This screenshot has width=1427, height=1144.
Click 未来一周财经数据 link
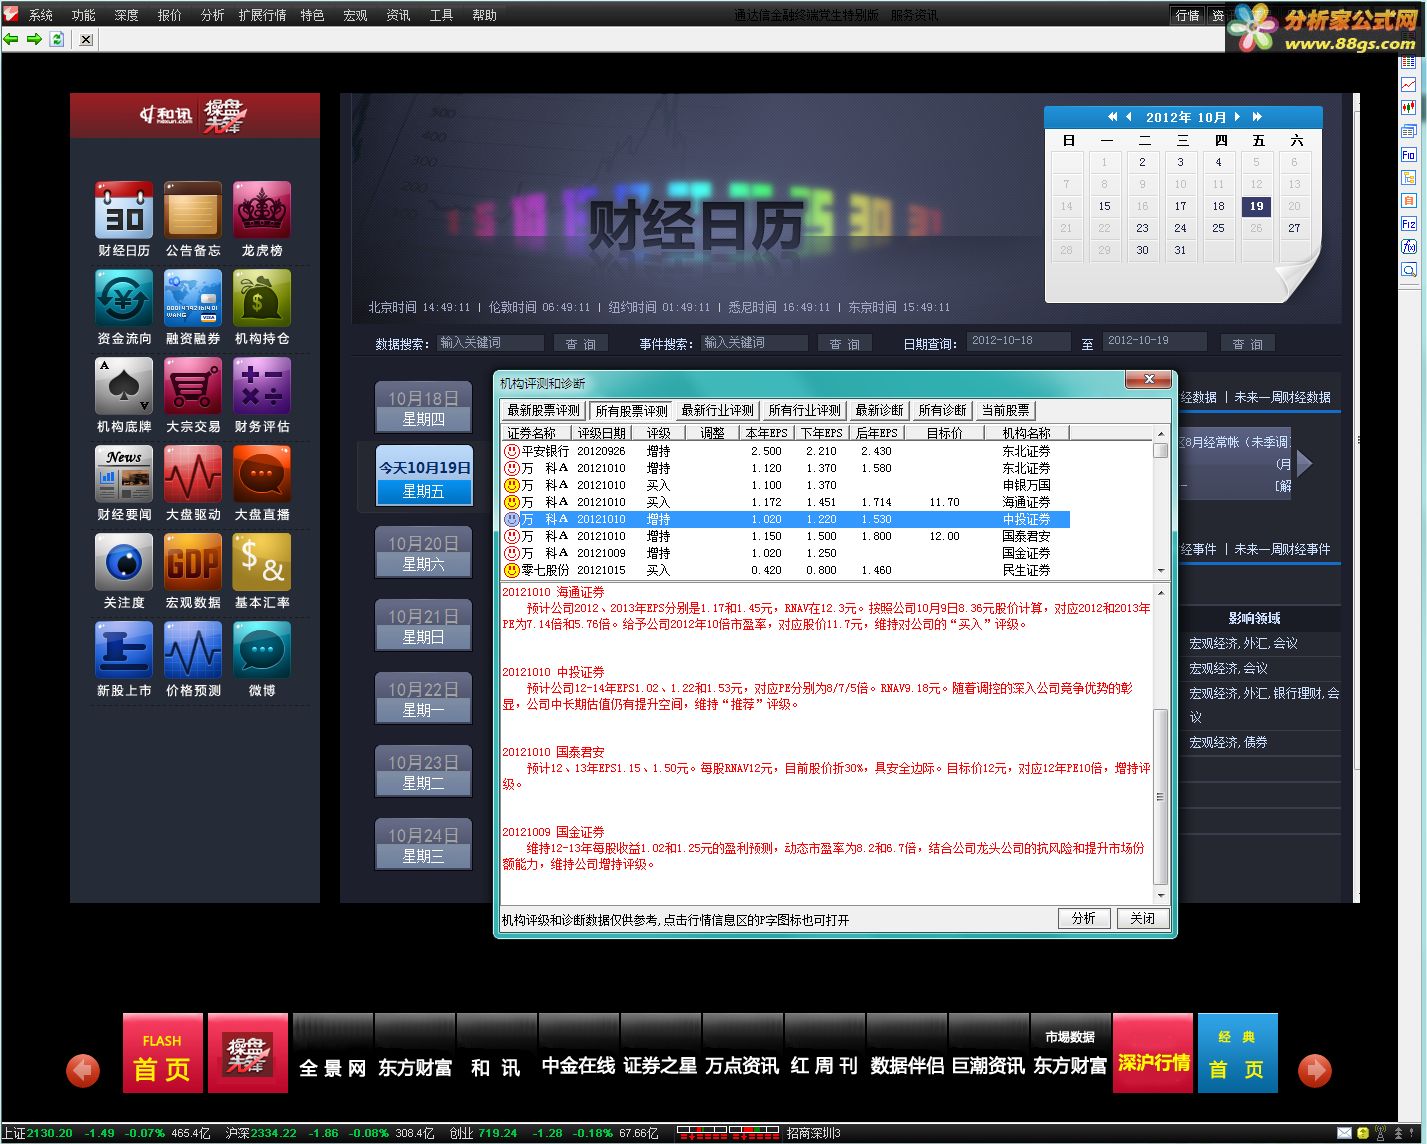click(x=1282, y=397)
